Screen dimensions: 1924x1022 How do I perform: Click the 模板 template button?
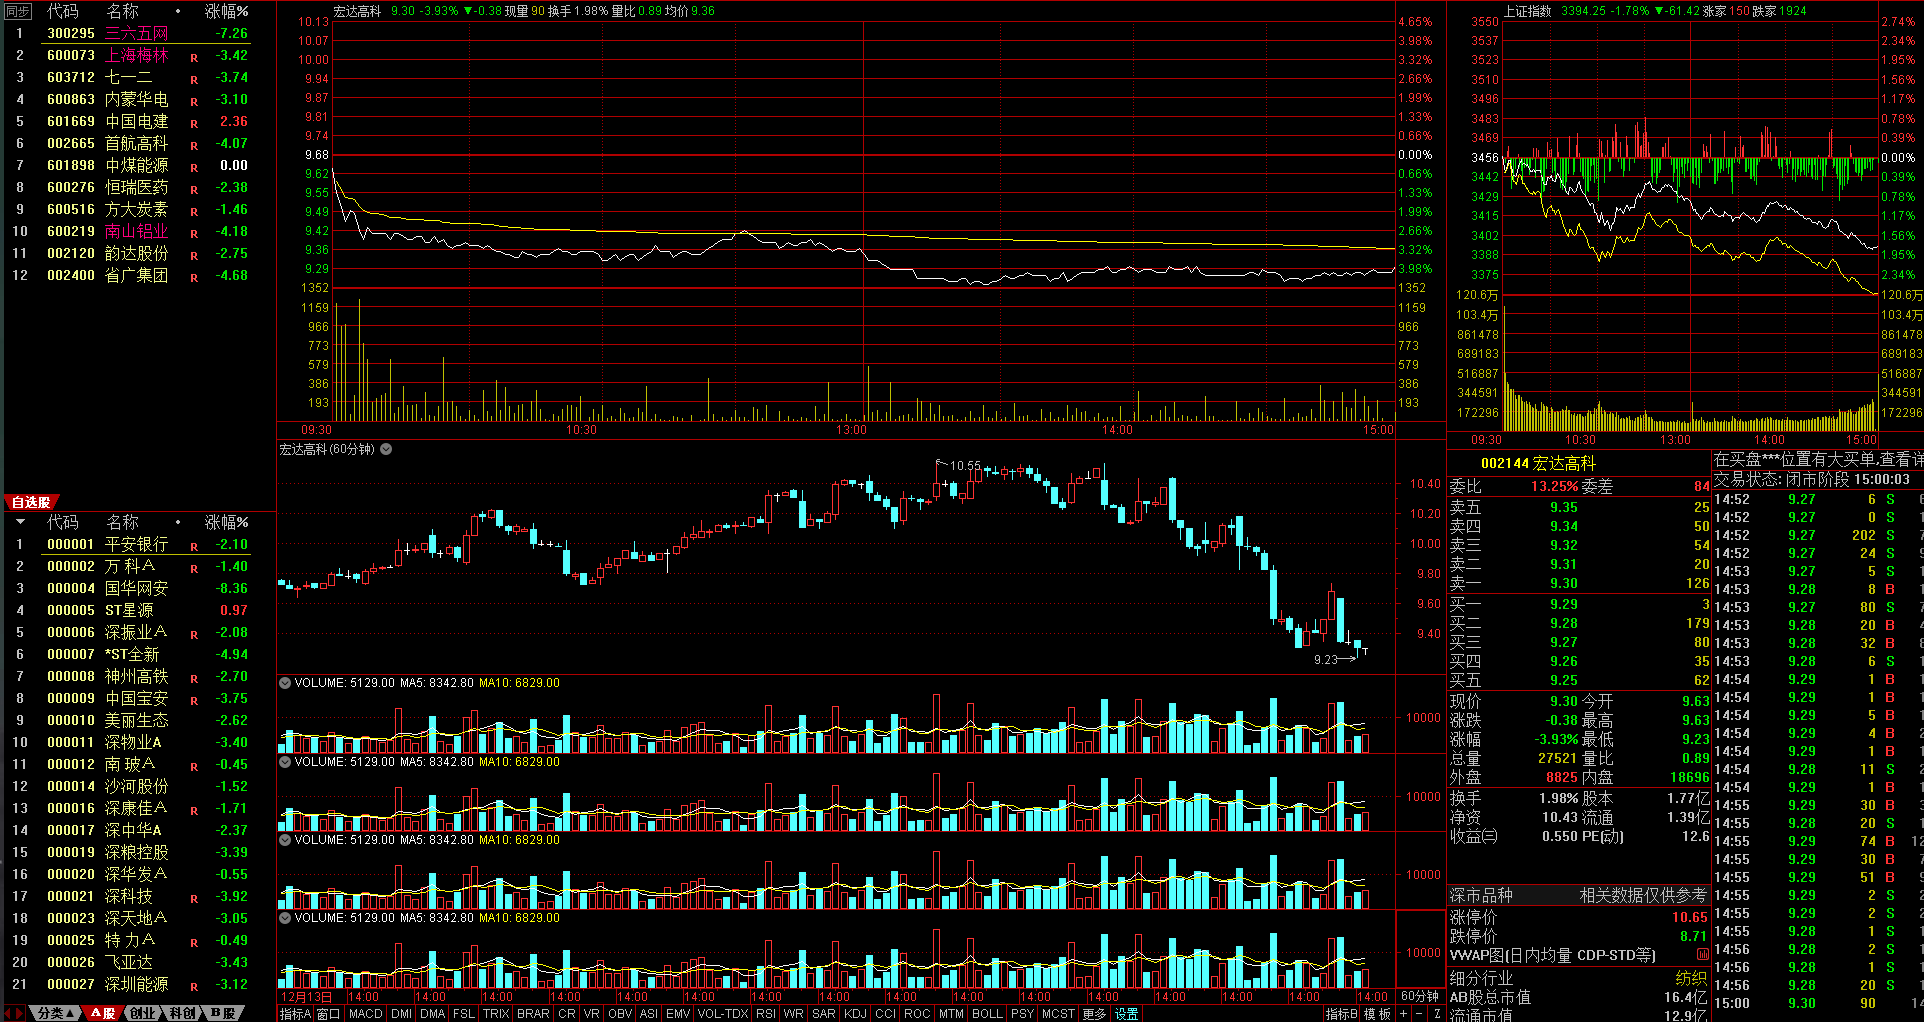[x=1377, y=1013]
